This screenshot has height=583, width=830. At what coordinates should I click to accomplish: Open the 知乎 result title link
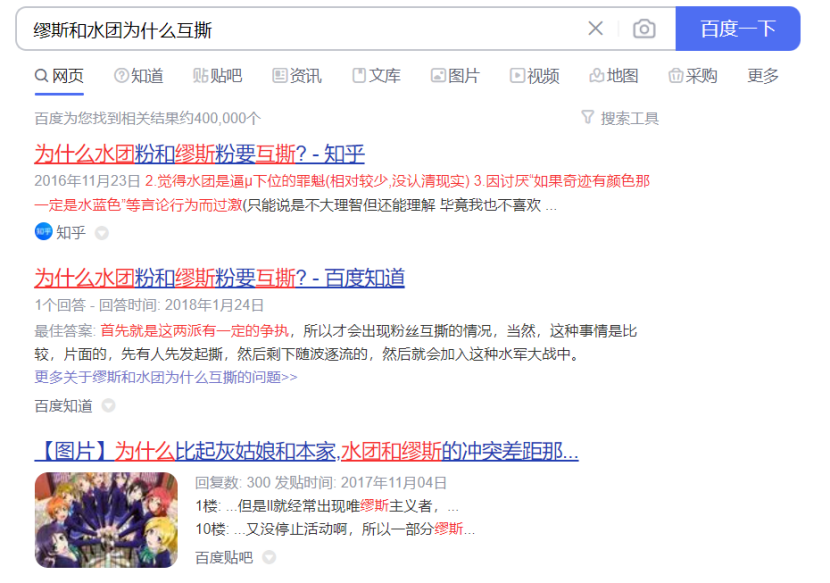(200, 154)
